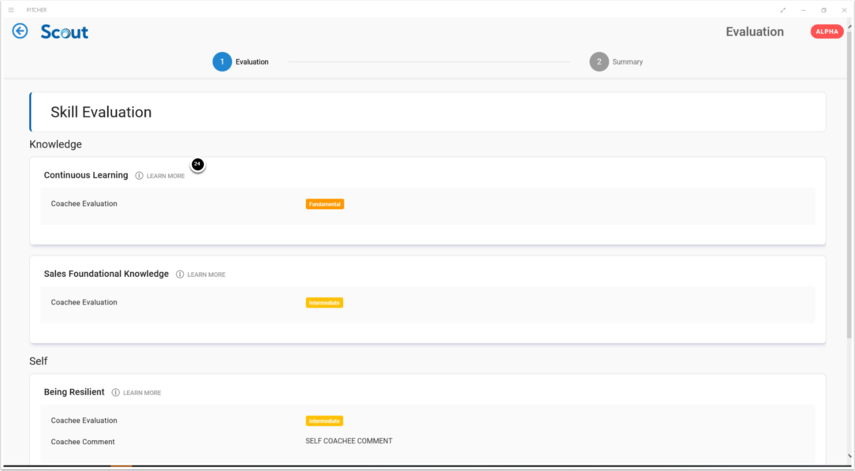Screen dimensions: 855x471
Task: Click Intermediate badge under Being Resilient
Action: (x=325, y=421)
